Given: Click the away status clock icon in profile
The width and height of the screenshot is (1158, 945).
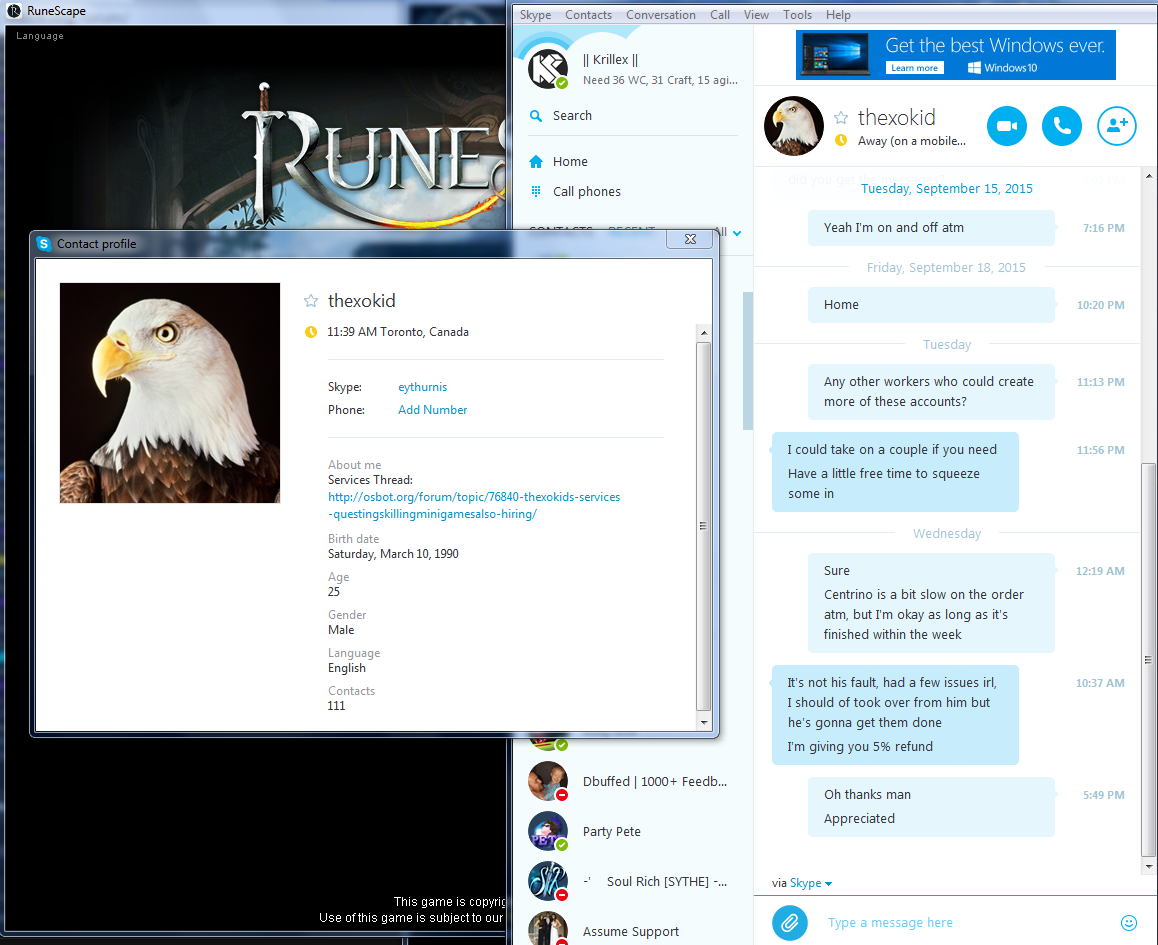Looking at the screenshot, I should pyautogui.click(x=311, y=332).
